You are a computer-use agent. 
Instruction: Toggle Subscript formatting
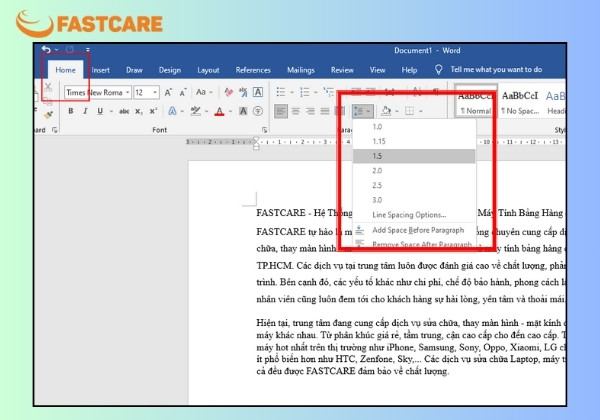[x=139, y=111]
